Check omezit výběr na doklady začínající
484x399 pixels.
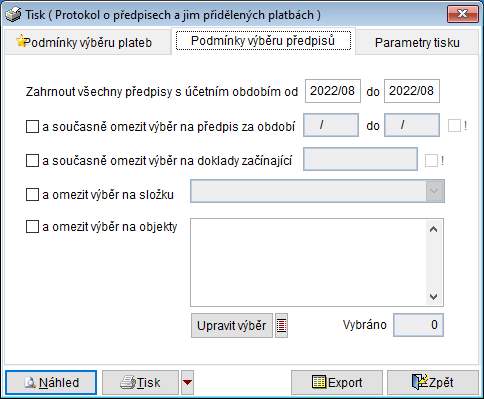32,161
